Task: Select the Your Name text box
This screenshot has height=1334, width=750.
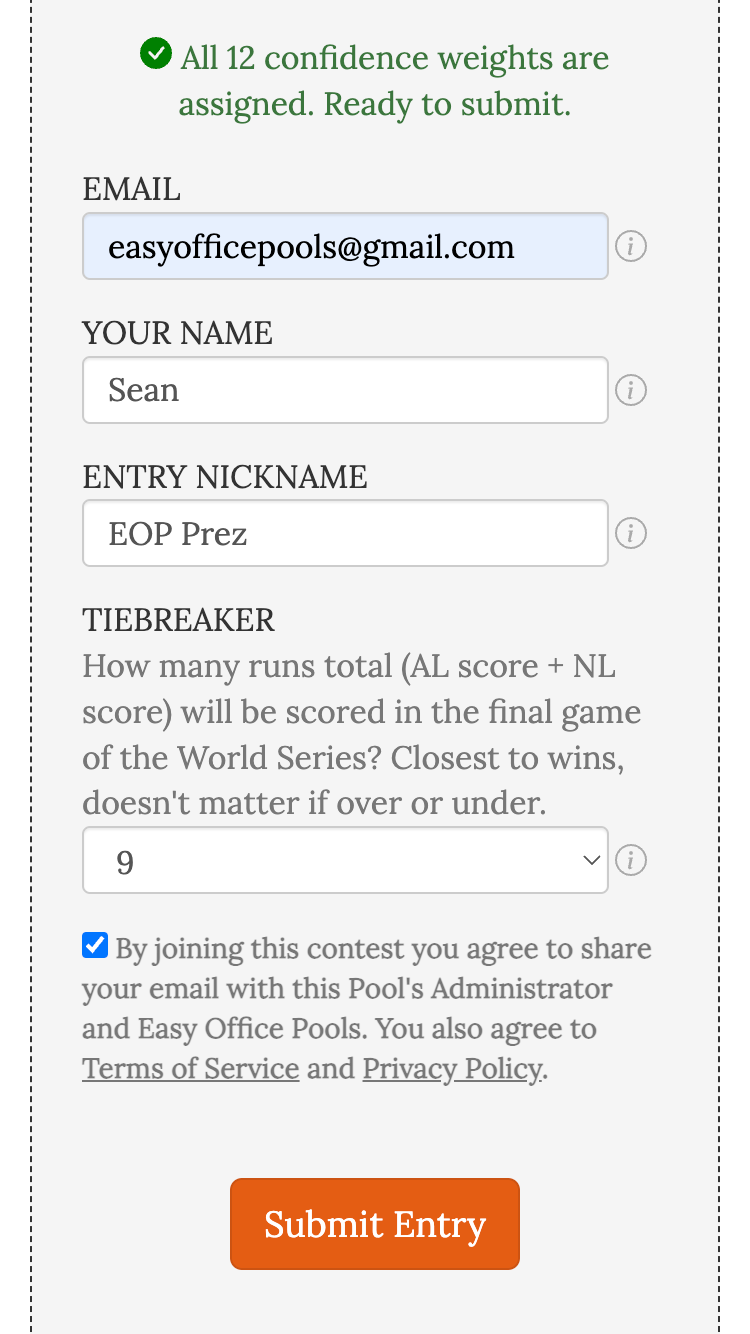Action: tap(345, 390)
